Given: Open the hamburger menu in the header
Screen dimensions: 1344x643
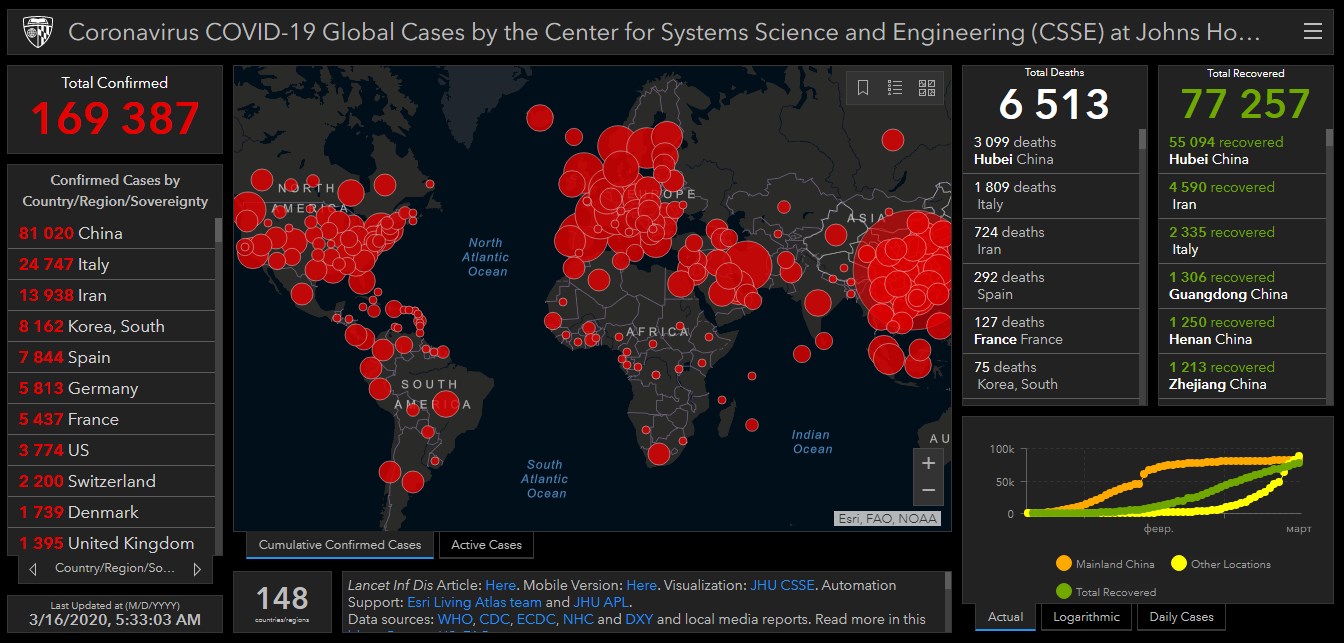Looking at the screenshot, I should (x=1313, y=32).
